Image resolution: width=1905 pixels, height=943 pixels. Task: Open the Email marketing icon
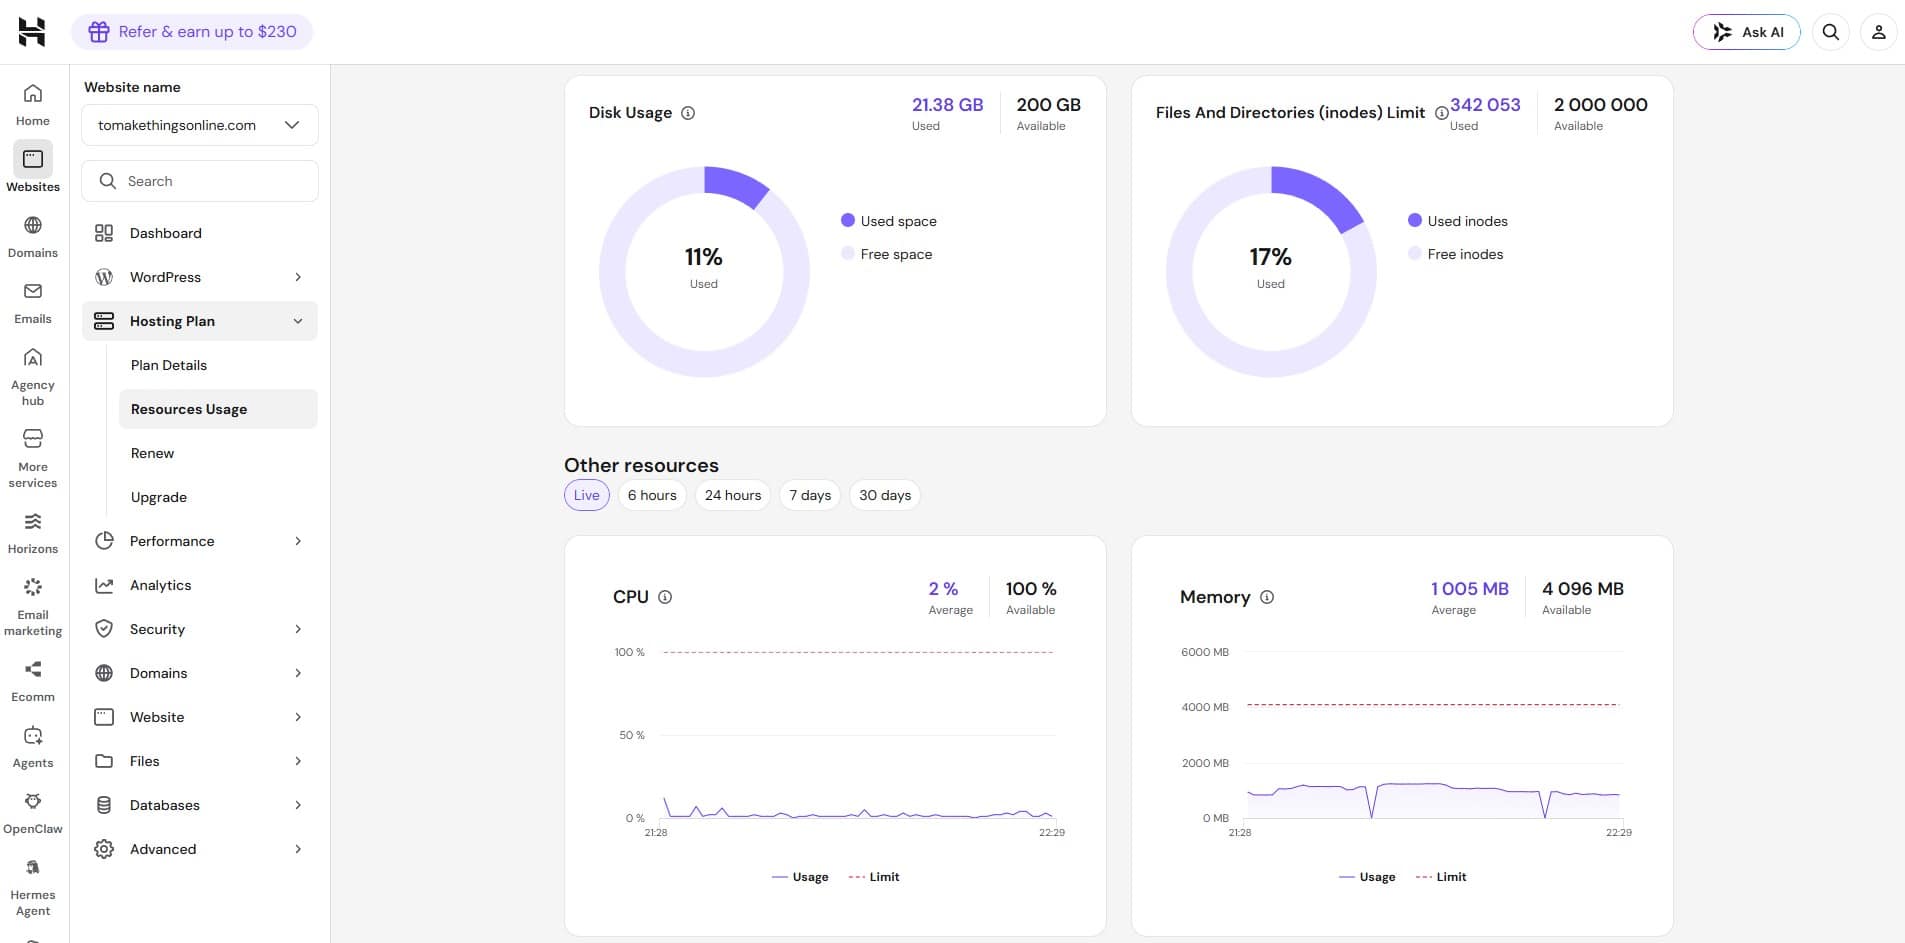pos(33,587)
